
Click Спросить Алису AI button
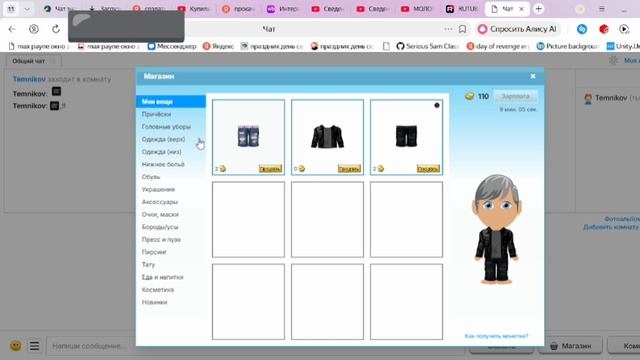click(x=517, y=29)
